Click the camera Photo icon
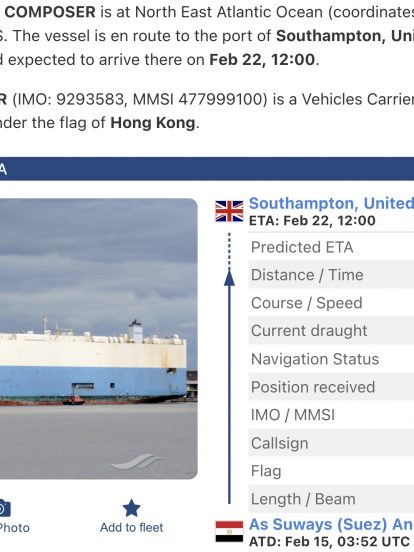Viewport: 414px width, 552px height. [x=4, y=508]
